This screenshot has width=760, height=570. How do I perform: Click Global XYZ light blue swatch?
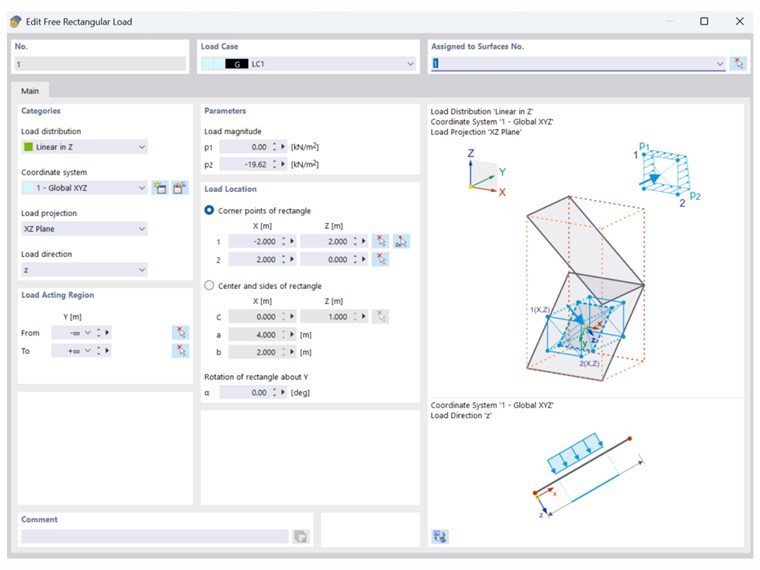29,188
